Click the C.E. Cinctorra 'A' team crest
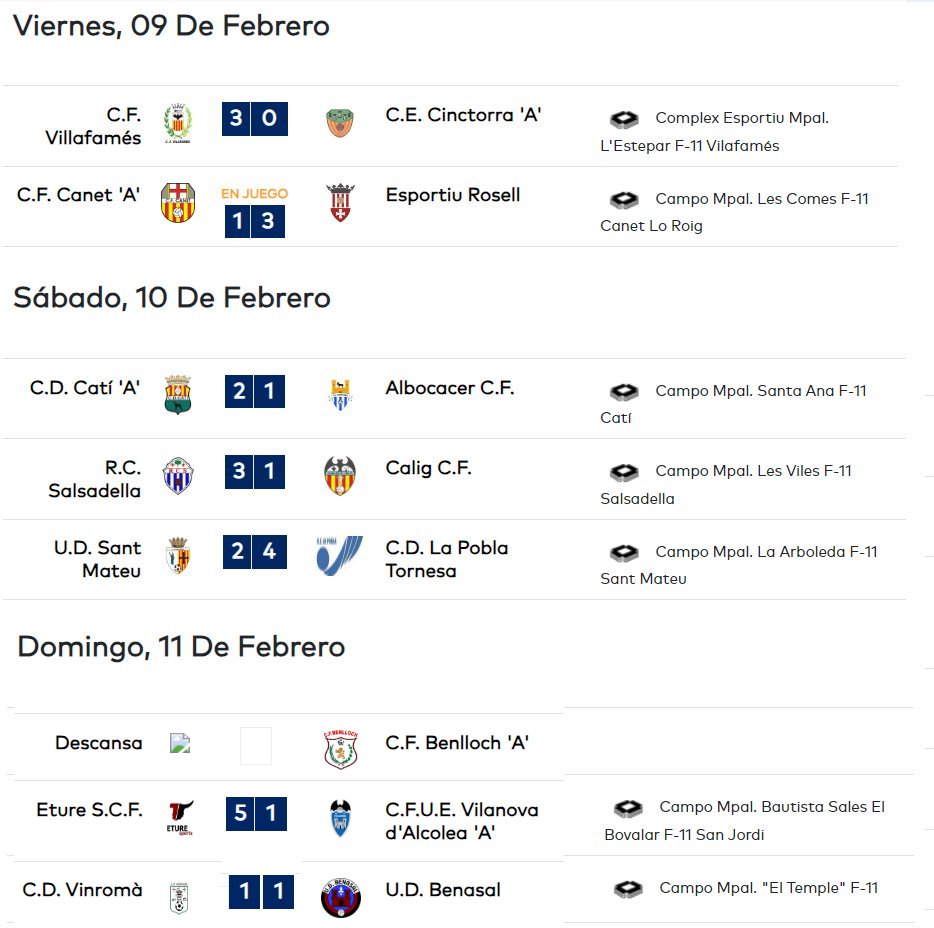The image size is (934, 928). (x=340, y=122)
